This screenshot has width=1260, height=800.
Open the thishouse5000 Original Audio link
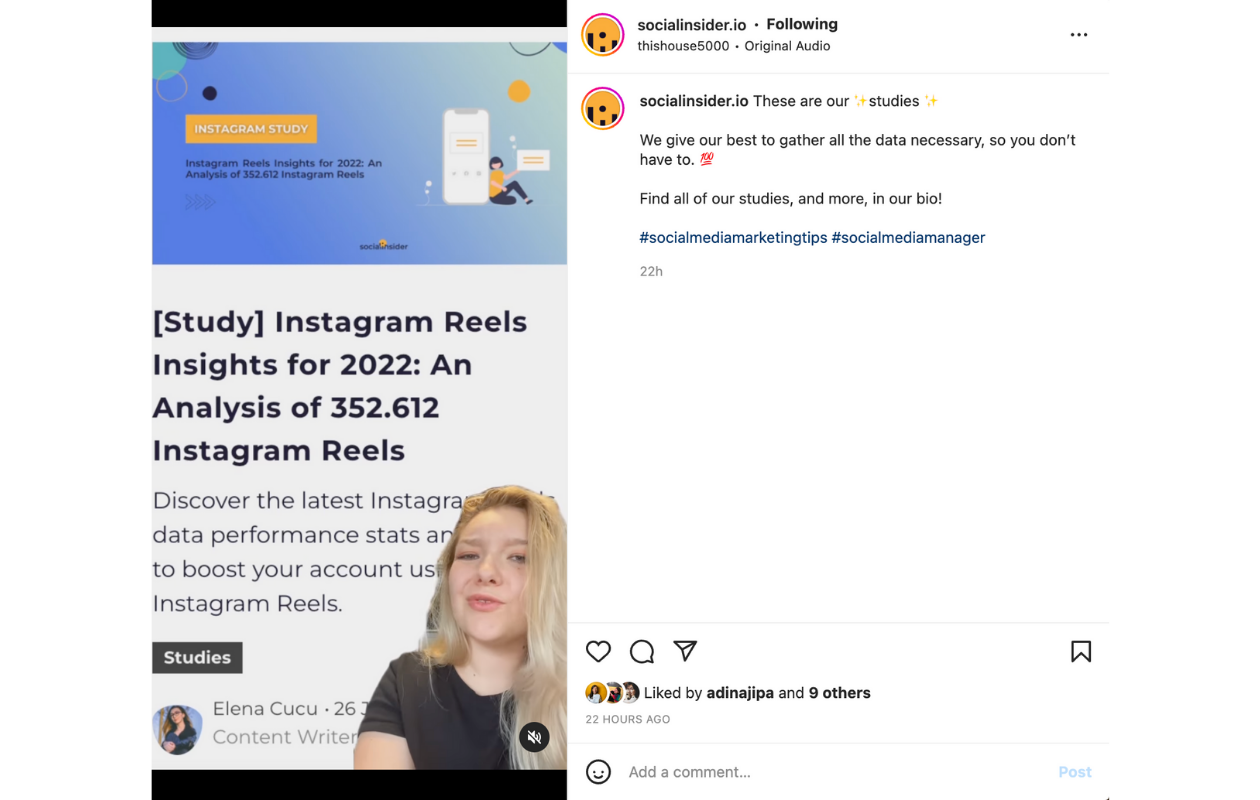734,46
